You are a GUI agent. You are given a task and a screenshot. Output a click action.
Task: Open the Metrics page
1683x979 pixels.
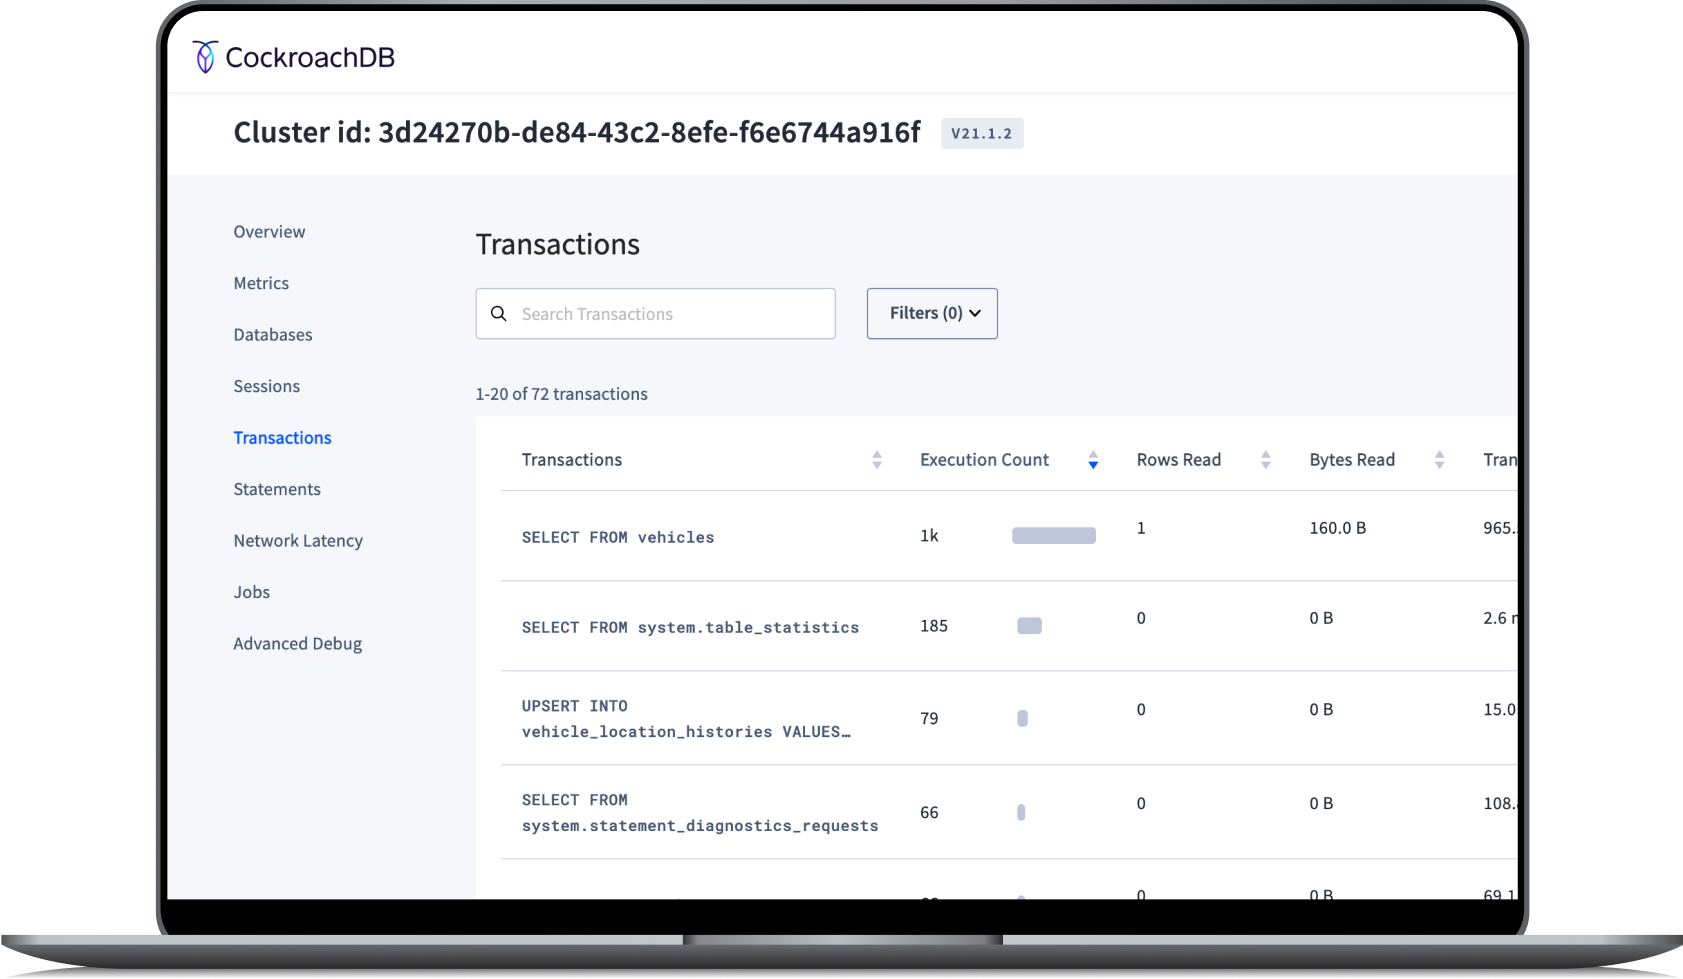[261, 283]
